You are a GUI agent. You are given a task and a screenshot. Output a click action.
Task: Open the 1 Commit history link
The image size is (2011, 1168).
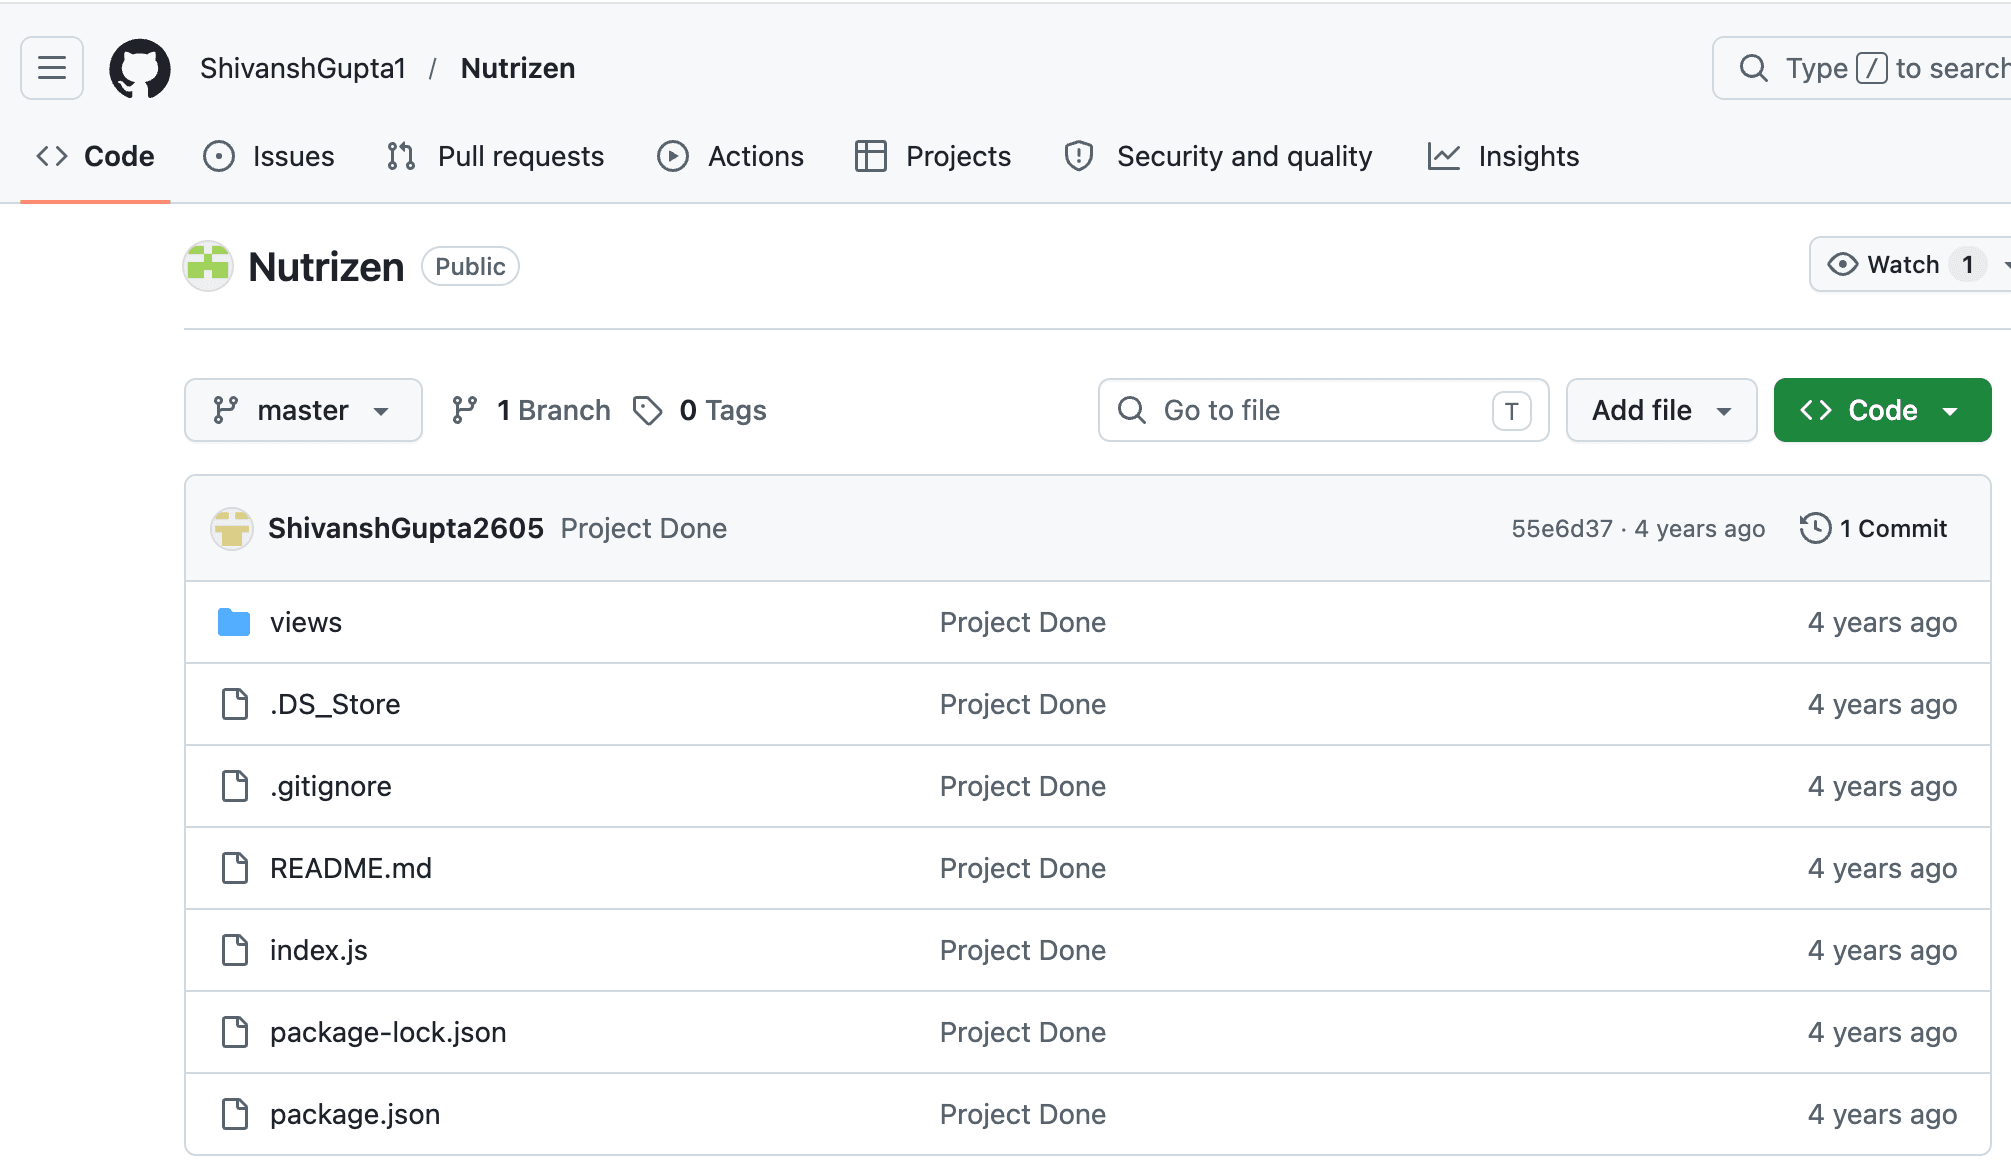coord(1874,528)
